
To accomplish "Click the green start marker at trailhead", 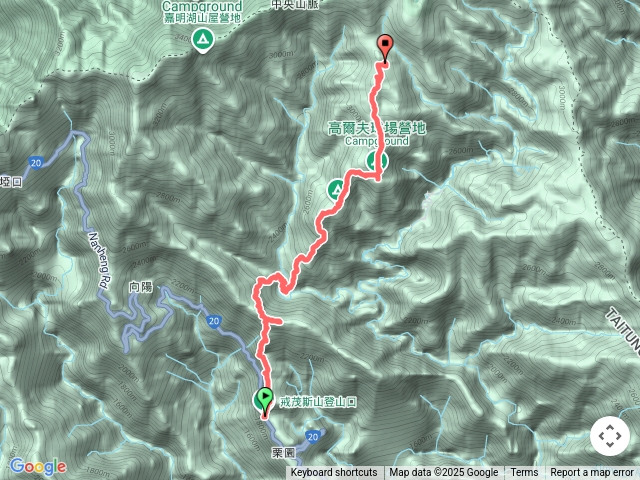I will pyautogui.click(x=264, y=400).
